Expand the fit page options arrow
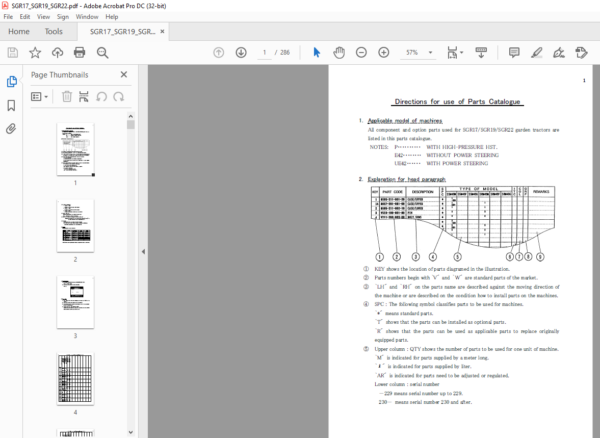 pyautogui.click(x=461, y=52)
